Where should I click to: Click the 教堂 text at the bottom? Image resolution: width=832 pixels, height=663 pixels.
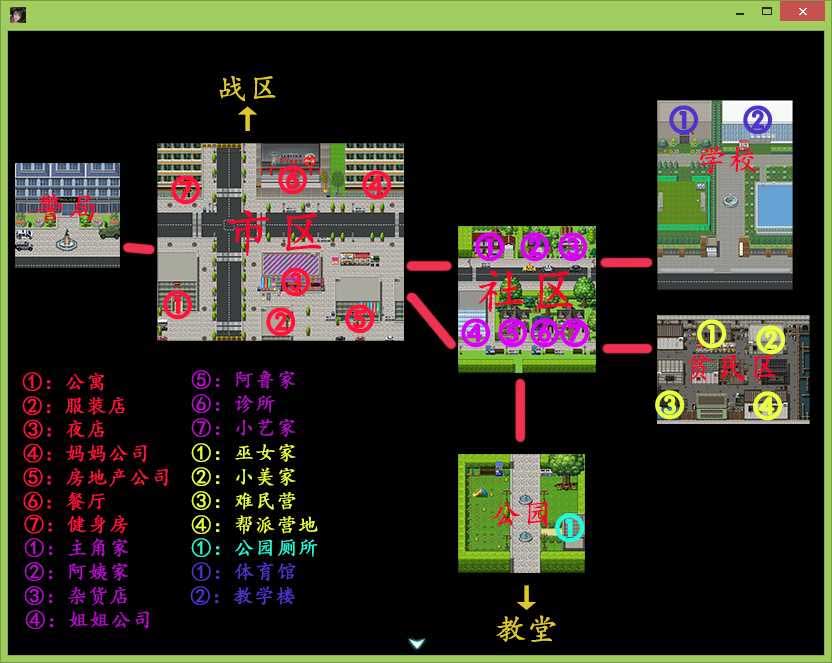click(526, 628)
